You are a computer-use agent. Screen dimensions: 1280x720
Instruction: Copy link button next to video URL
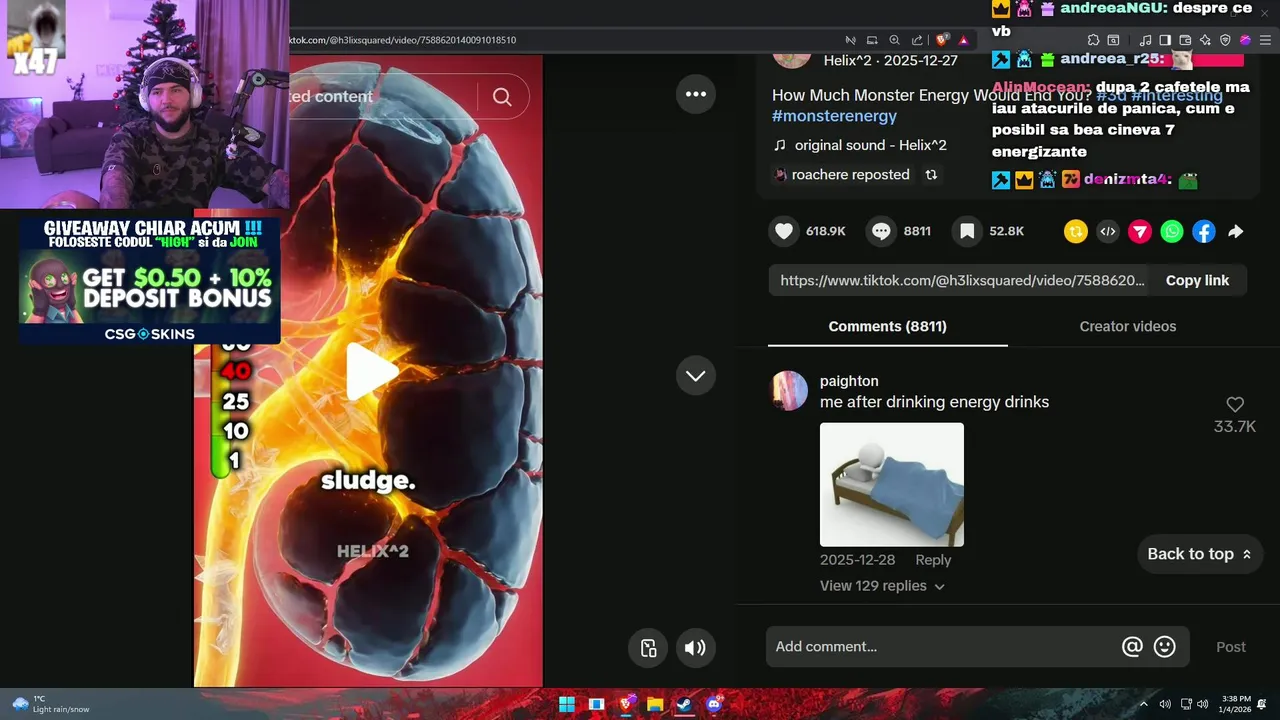(1197, 281)
